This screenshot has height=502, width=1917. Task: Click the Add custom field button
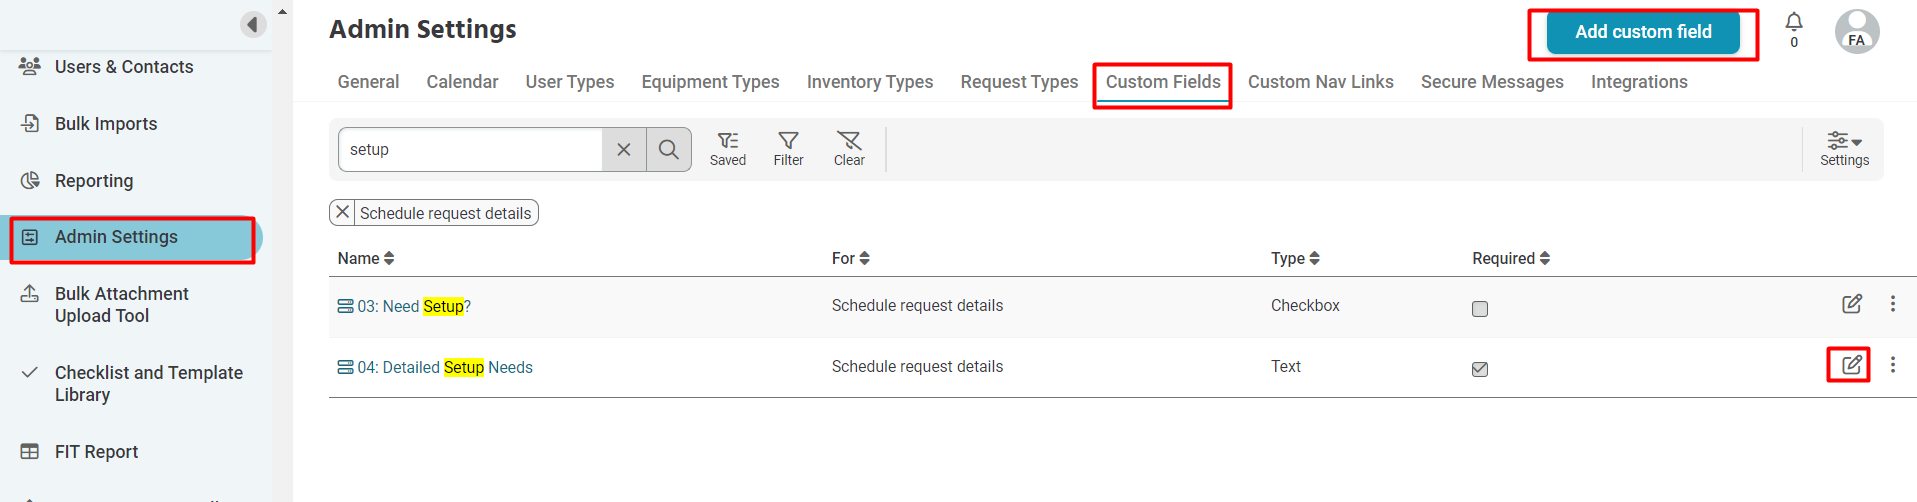coord(1643,32)
